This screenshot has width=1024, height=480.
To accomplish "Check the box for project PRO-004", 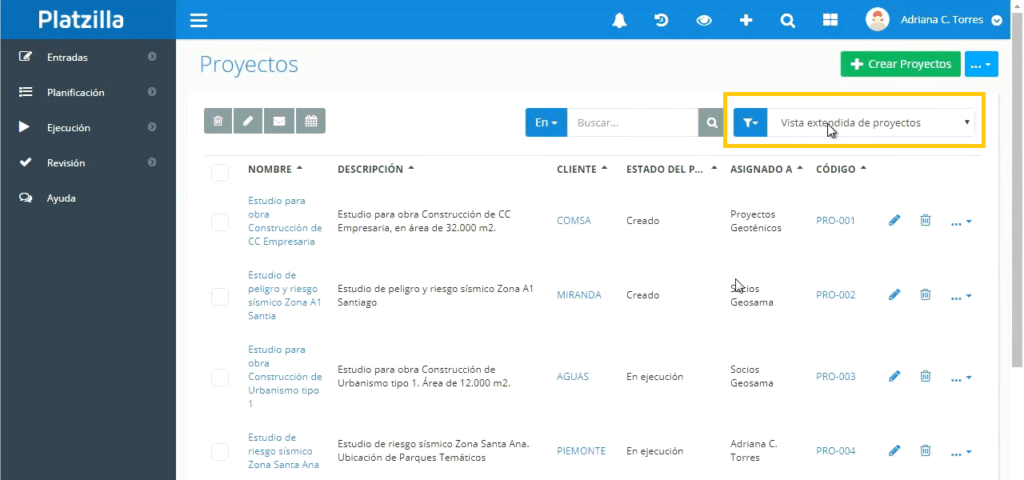I will [x=220, y=452].
